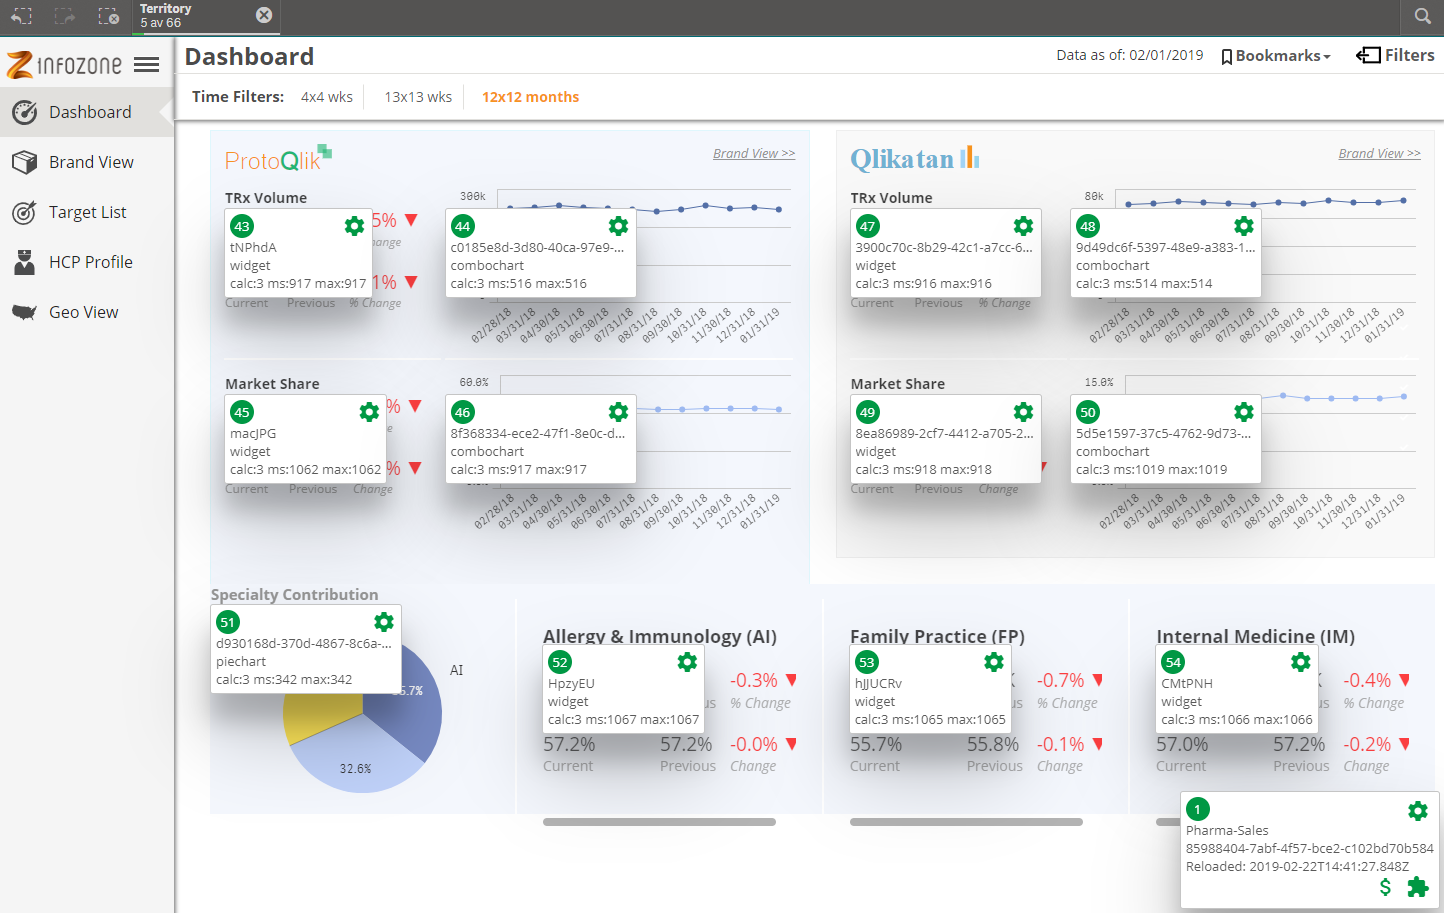This screenshot has height=913, width=1444.
Task: Click gear icon on widget 45
Action: click(x=369, y=412)
